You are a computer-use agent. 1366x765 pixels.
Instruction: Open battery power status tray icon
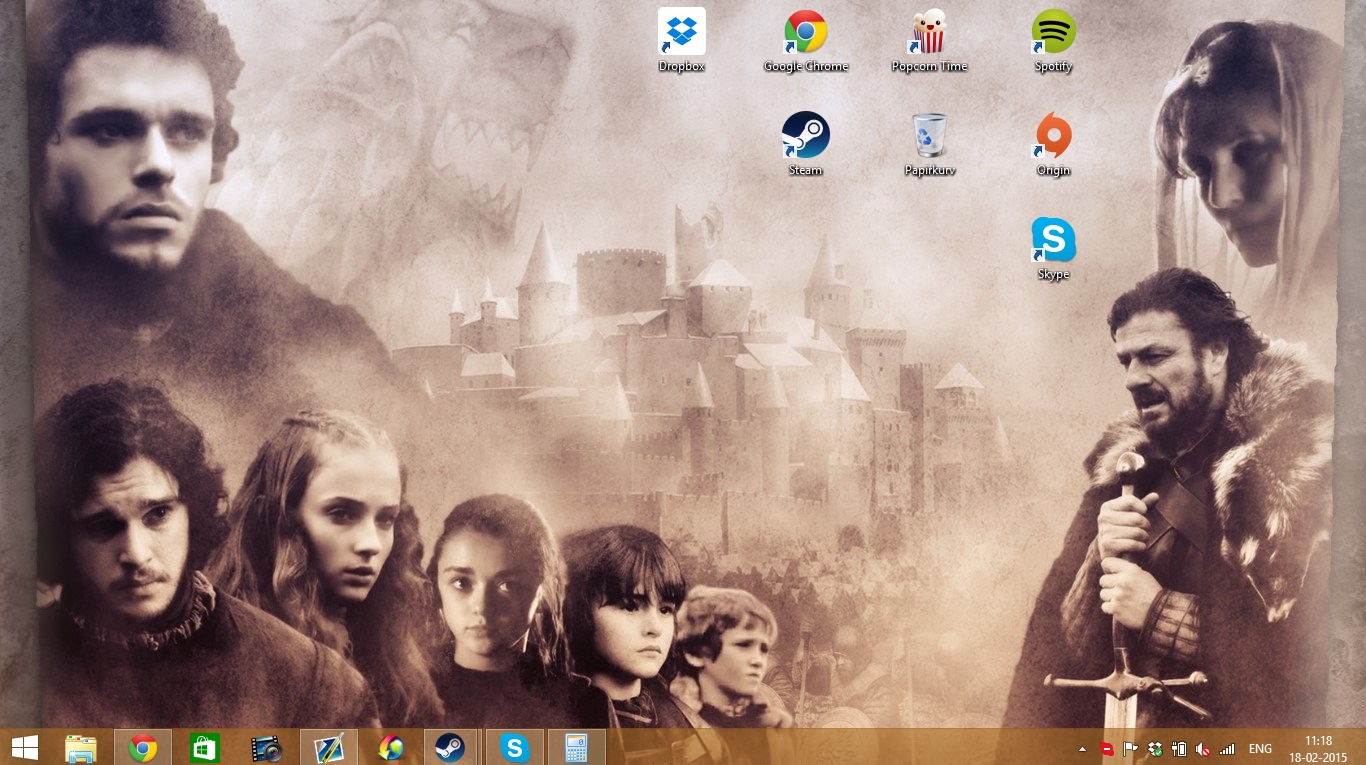click(1179, 748)
